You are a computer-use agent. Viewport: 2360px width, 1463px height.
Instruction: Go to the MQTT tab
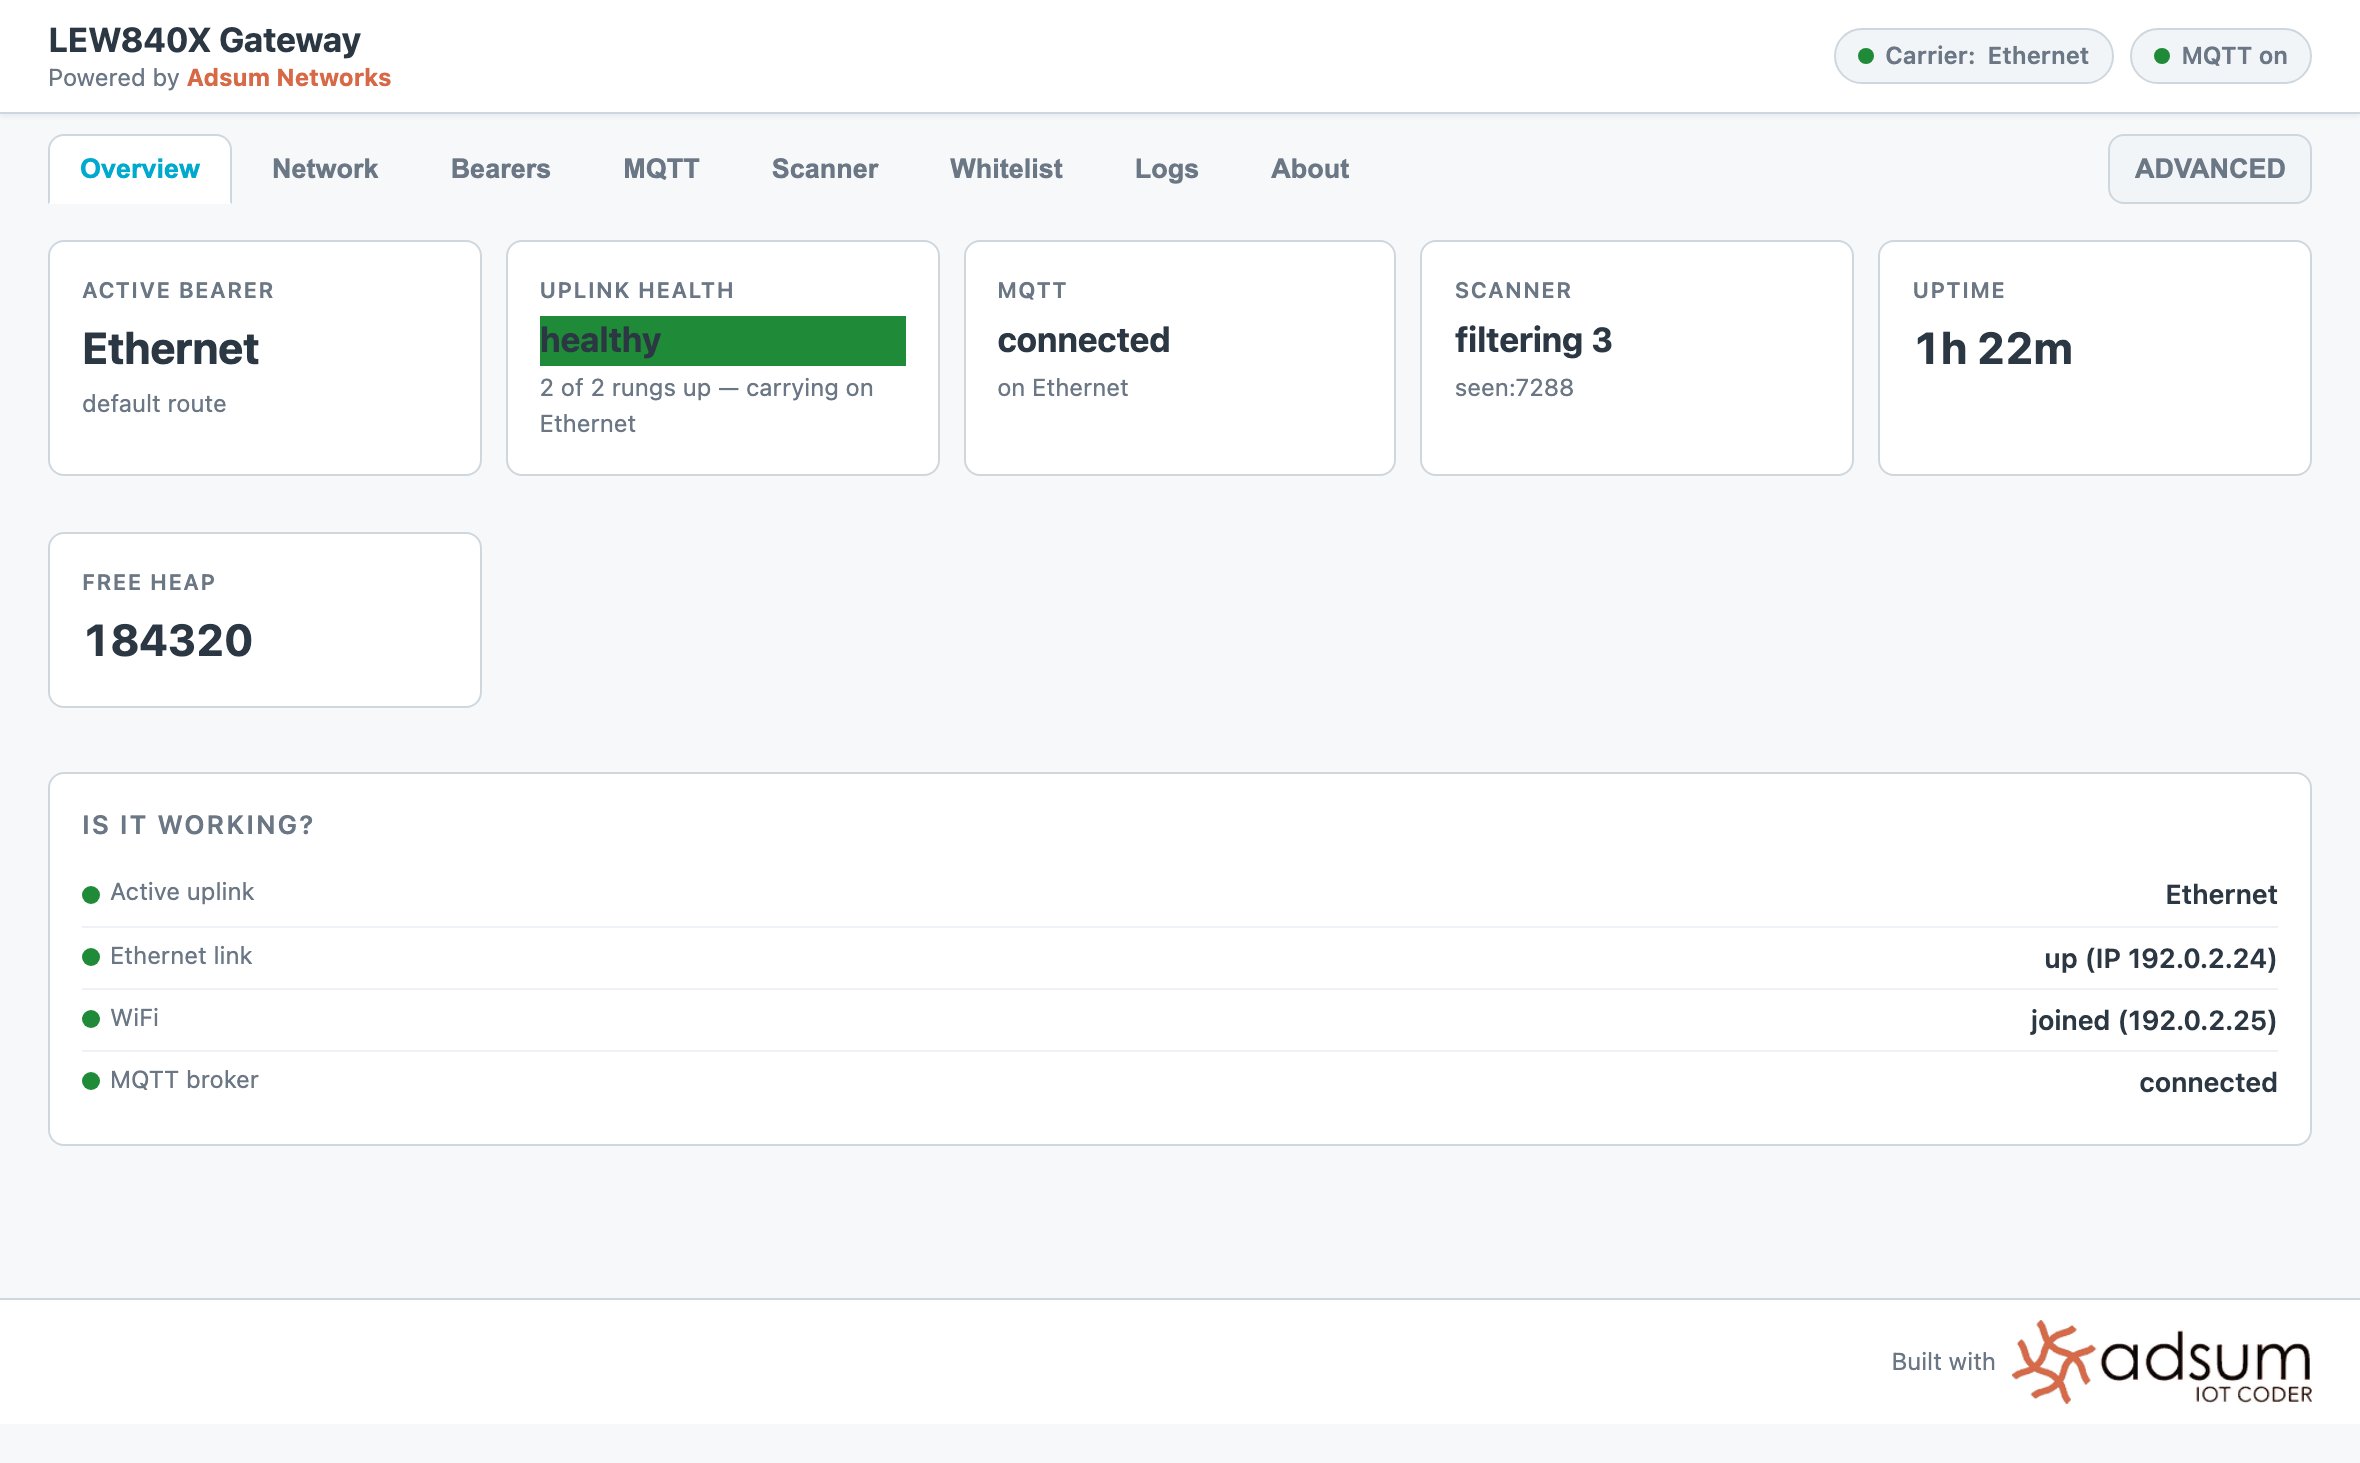[x=661, y=169]
